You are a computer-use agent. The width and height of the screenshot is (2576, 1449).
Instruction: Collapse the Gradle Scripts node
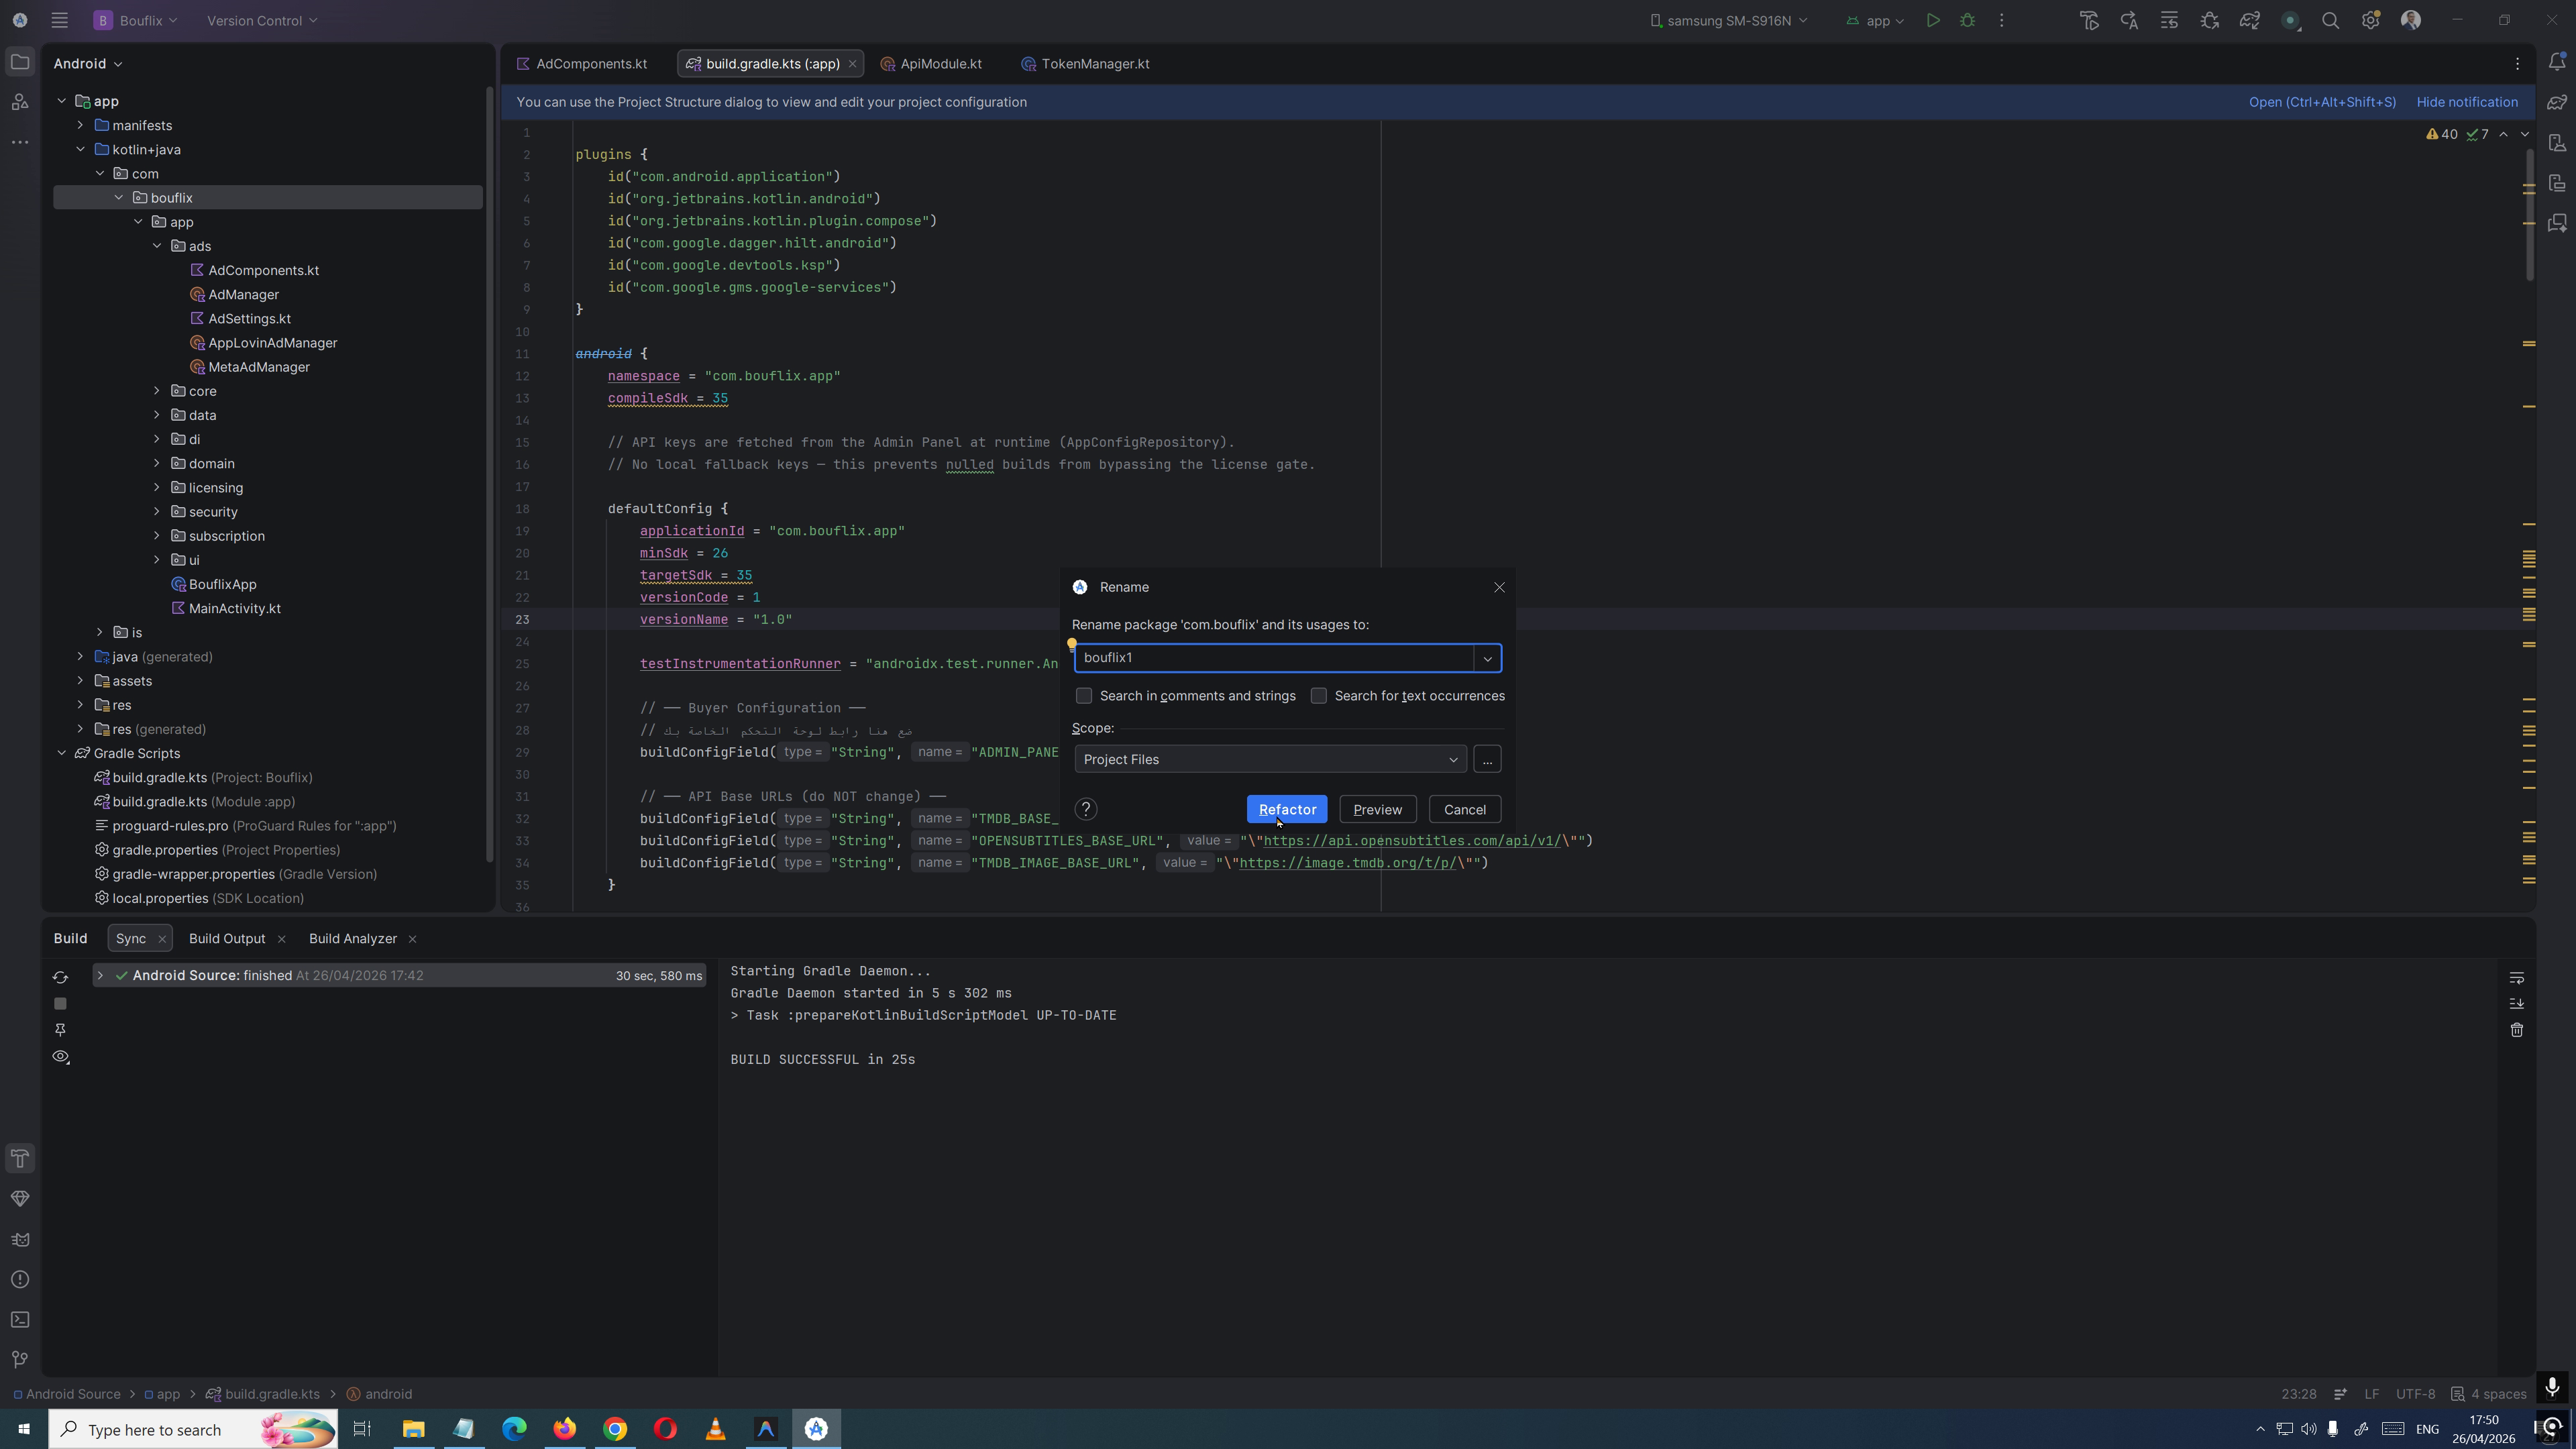click(61, 753)
